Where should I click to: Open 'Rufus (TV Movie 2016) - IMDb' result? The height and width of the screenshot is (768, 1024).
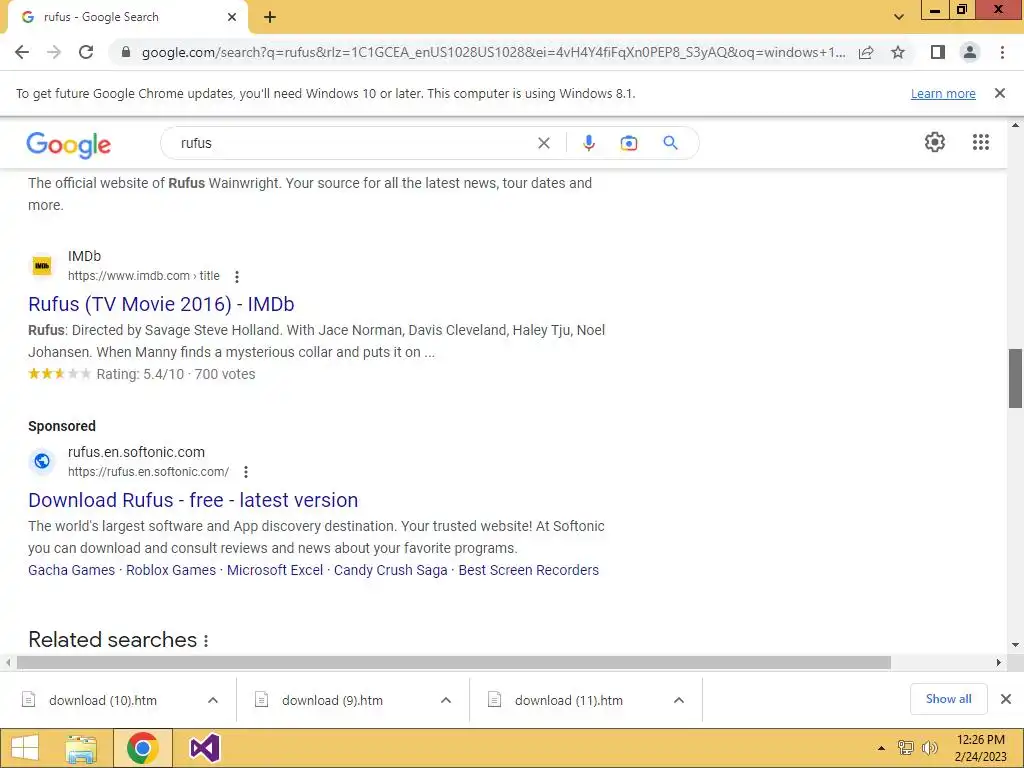[x=161, y=304]
